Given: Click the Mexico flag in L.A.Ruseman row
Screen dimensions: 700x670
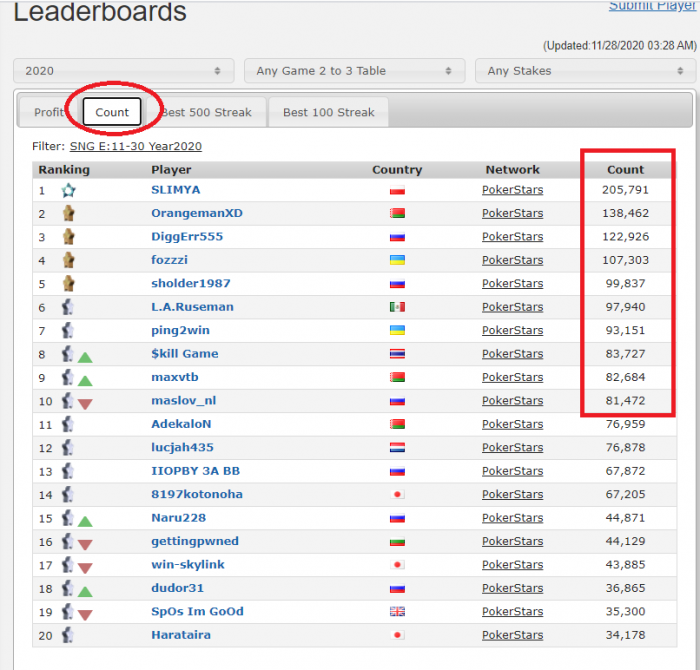Looking at the screenshot, I should pos(397,307).
